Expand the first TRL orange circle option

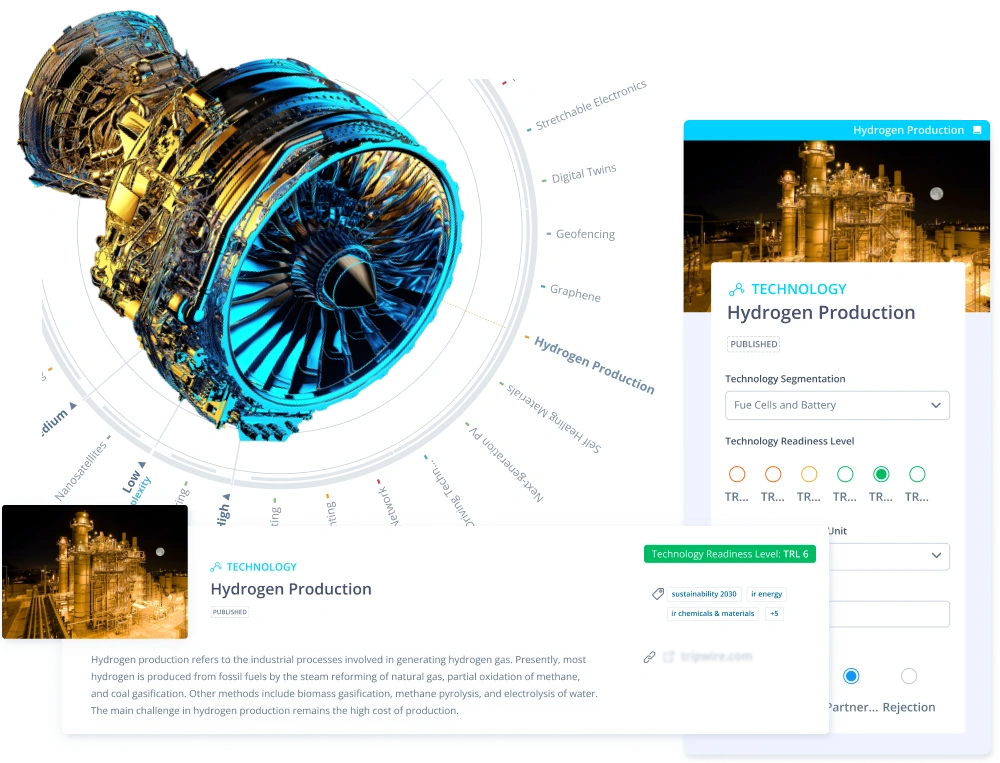click(737, 473)
